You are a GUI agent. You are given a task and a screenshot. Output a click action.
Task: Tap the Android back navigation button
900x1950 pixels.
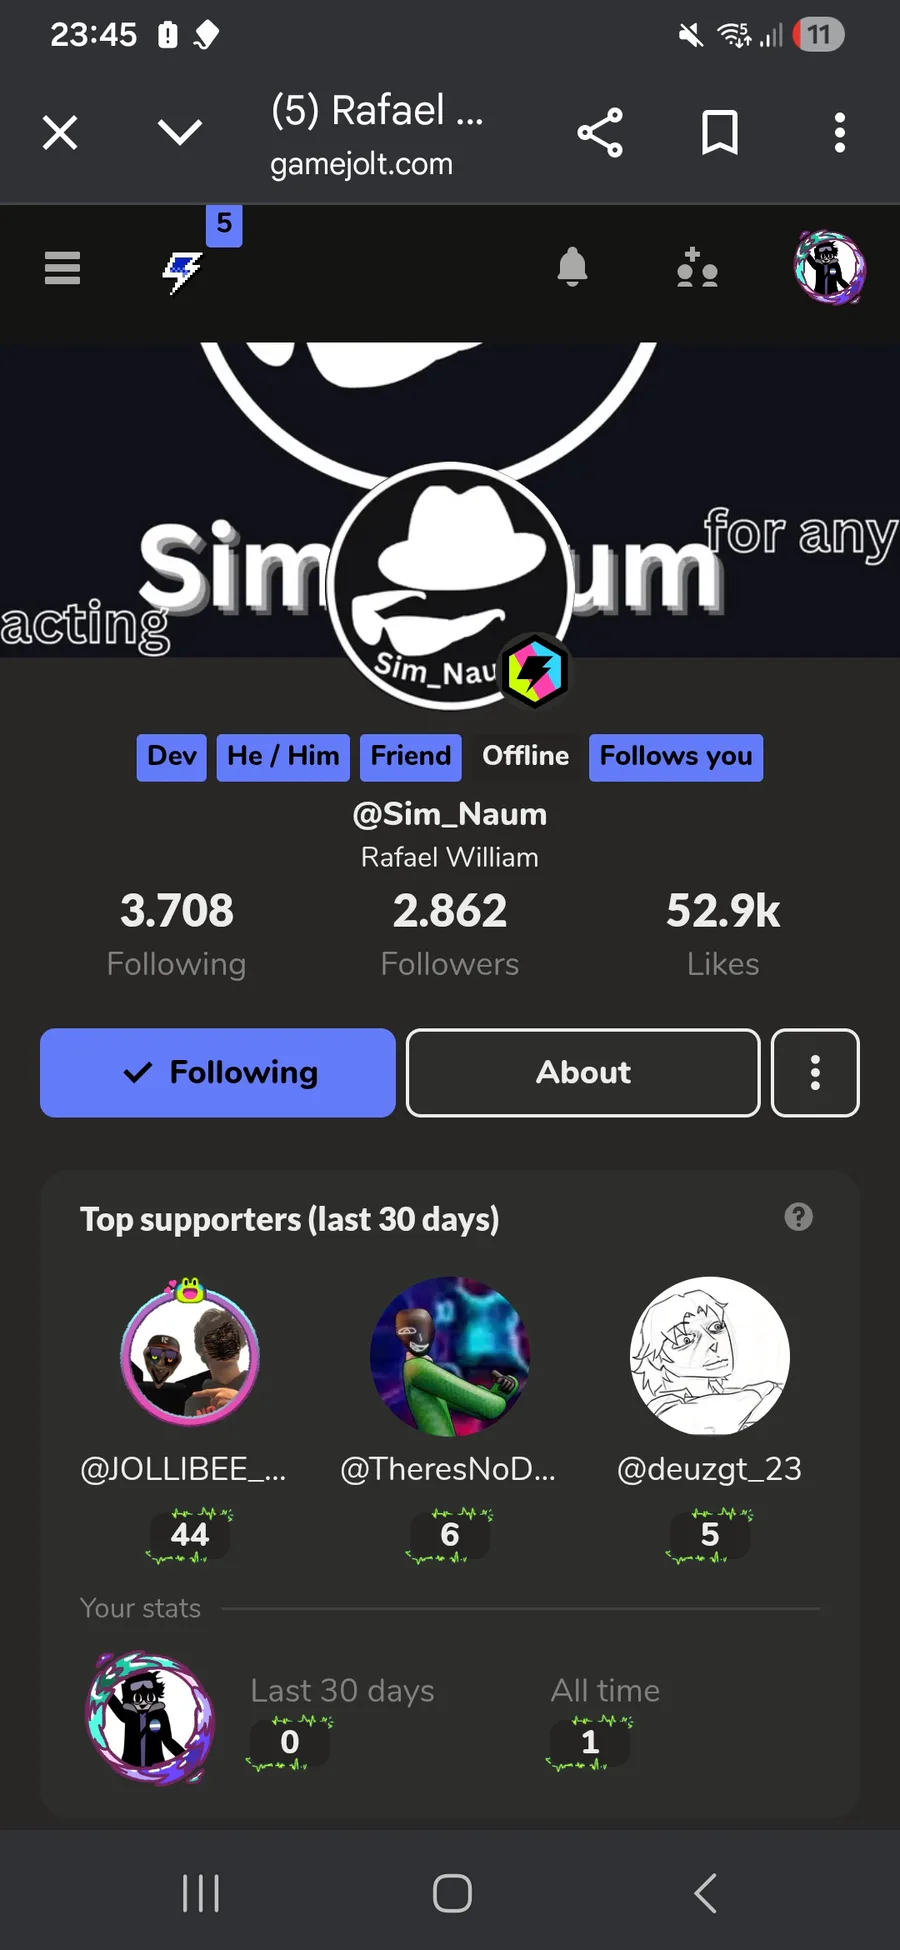pyautogui.click(x=705, y=1893)
